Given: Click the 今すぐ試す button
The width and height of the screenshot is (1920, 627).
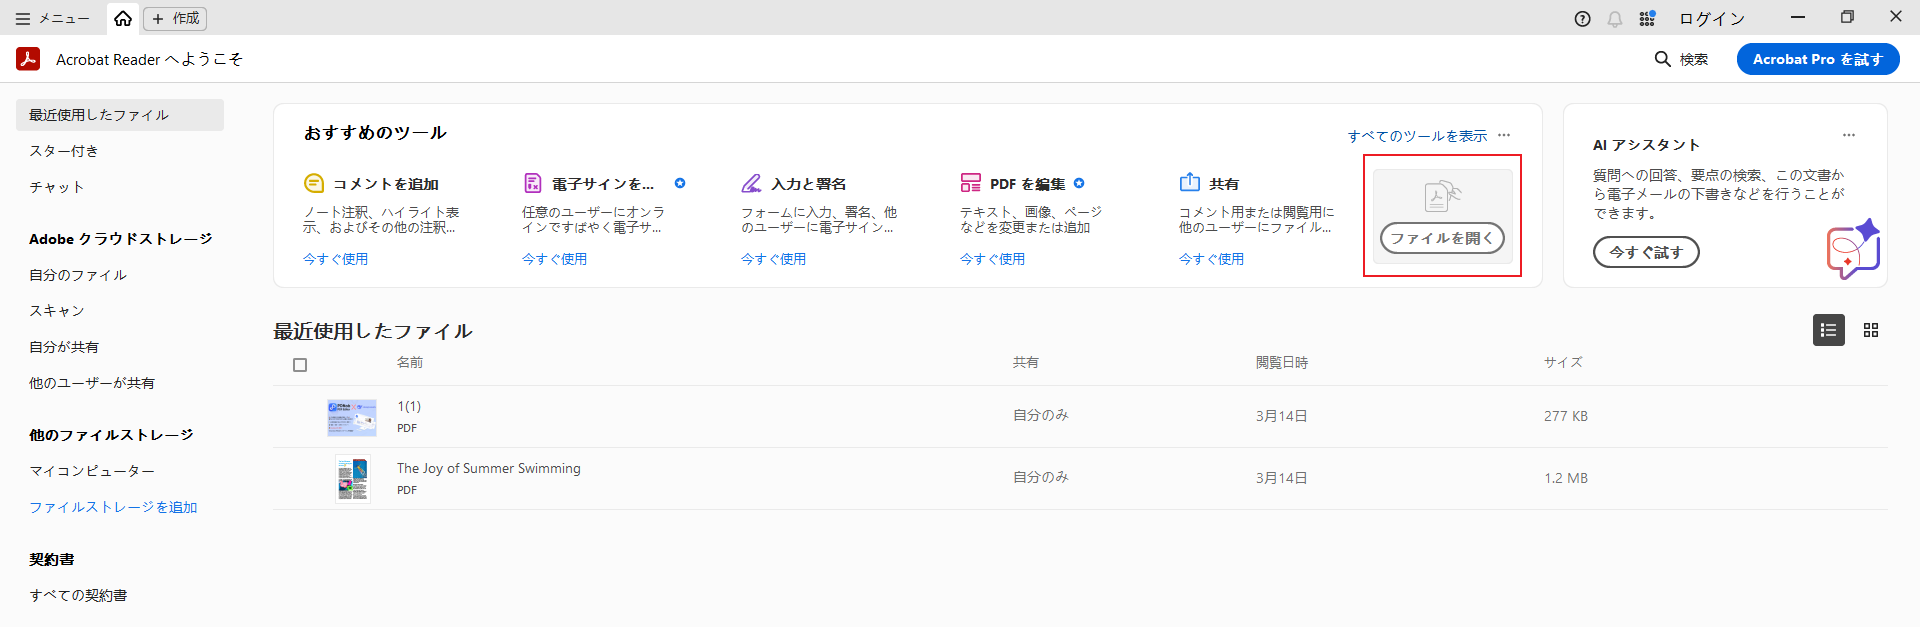Looking at the screenshot, I should coord(1646,252).
